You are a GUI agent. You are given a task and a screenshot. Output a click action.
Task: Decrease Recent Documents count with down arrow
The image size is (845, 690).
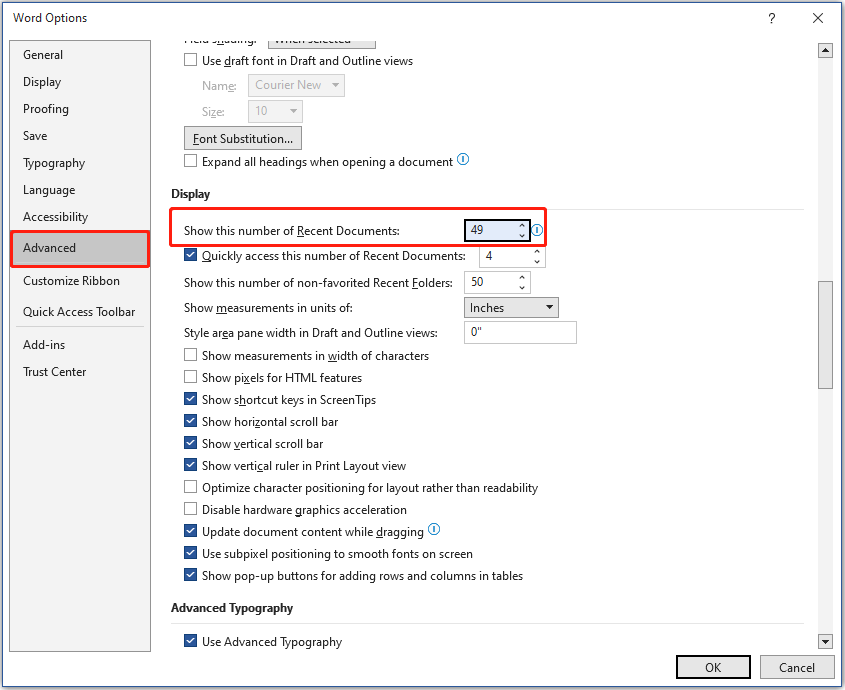(x=522, y=236)
